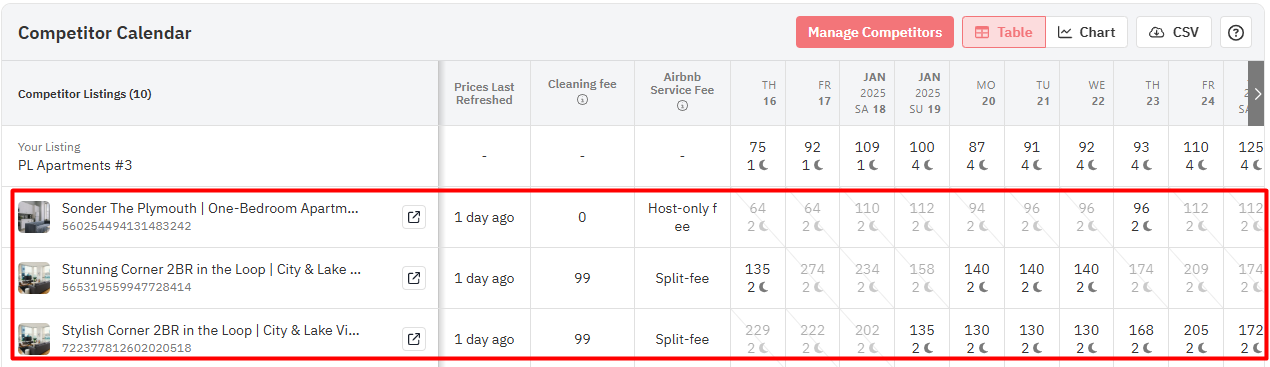
Task: Switch to Chart view
Action: [1087, 32]
